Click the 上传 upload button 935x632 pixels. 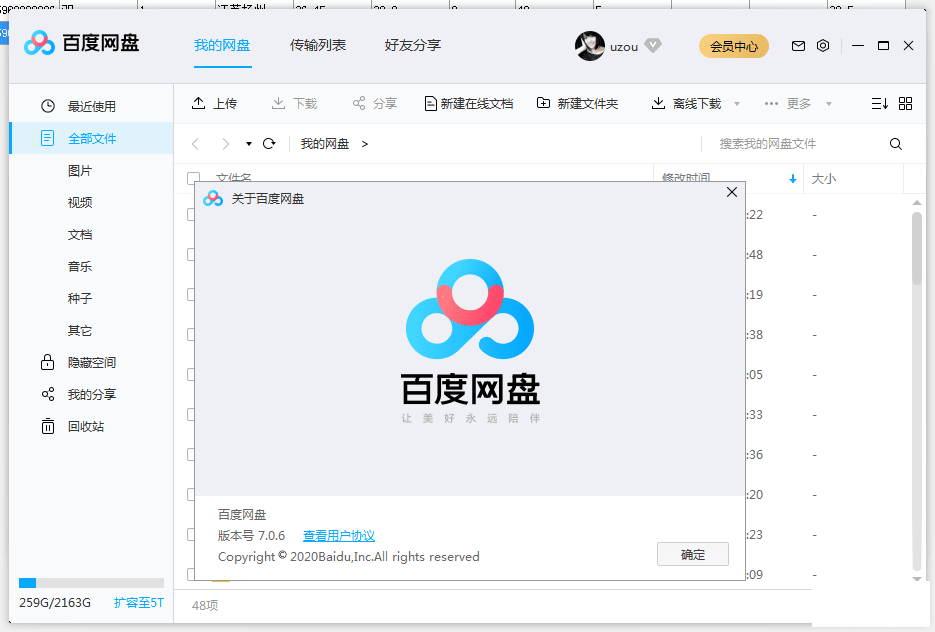point(214,104)
